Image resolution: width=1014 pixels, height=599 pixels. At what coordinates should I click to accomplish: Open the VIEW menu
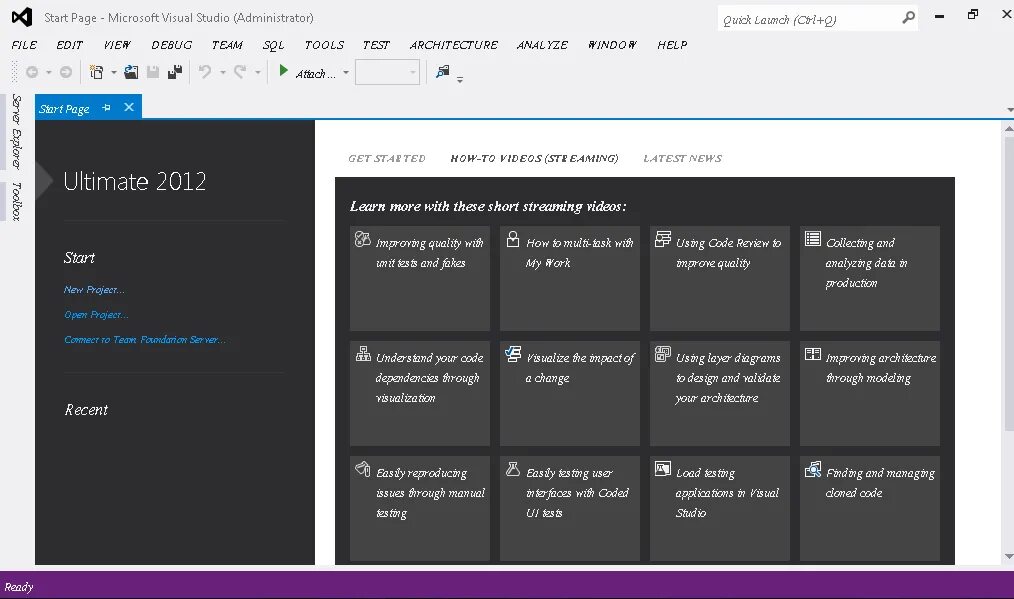click(x=117, y=45)
